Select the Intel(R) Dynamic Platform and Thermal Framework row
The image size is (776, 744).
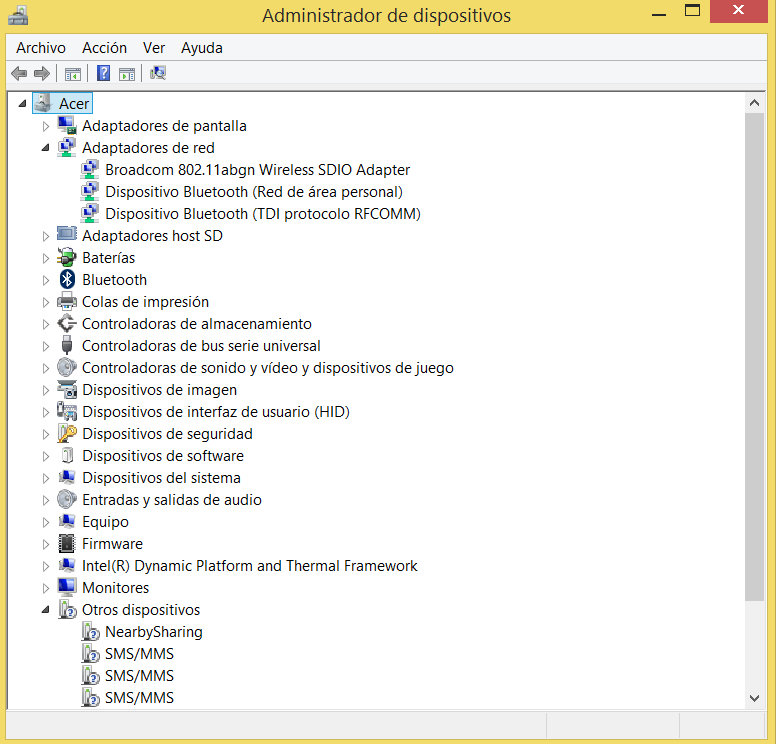pyautogui.click(x=249, y=565)
